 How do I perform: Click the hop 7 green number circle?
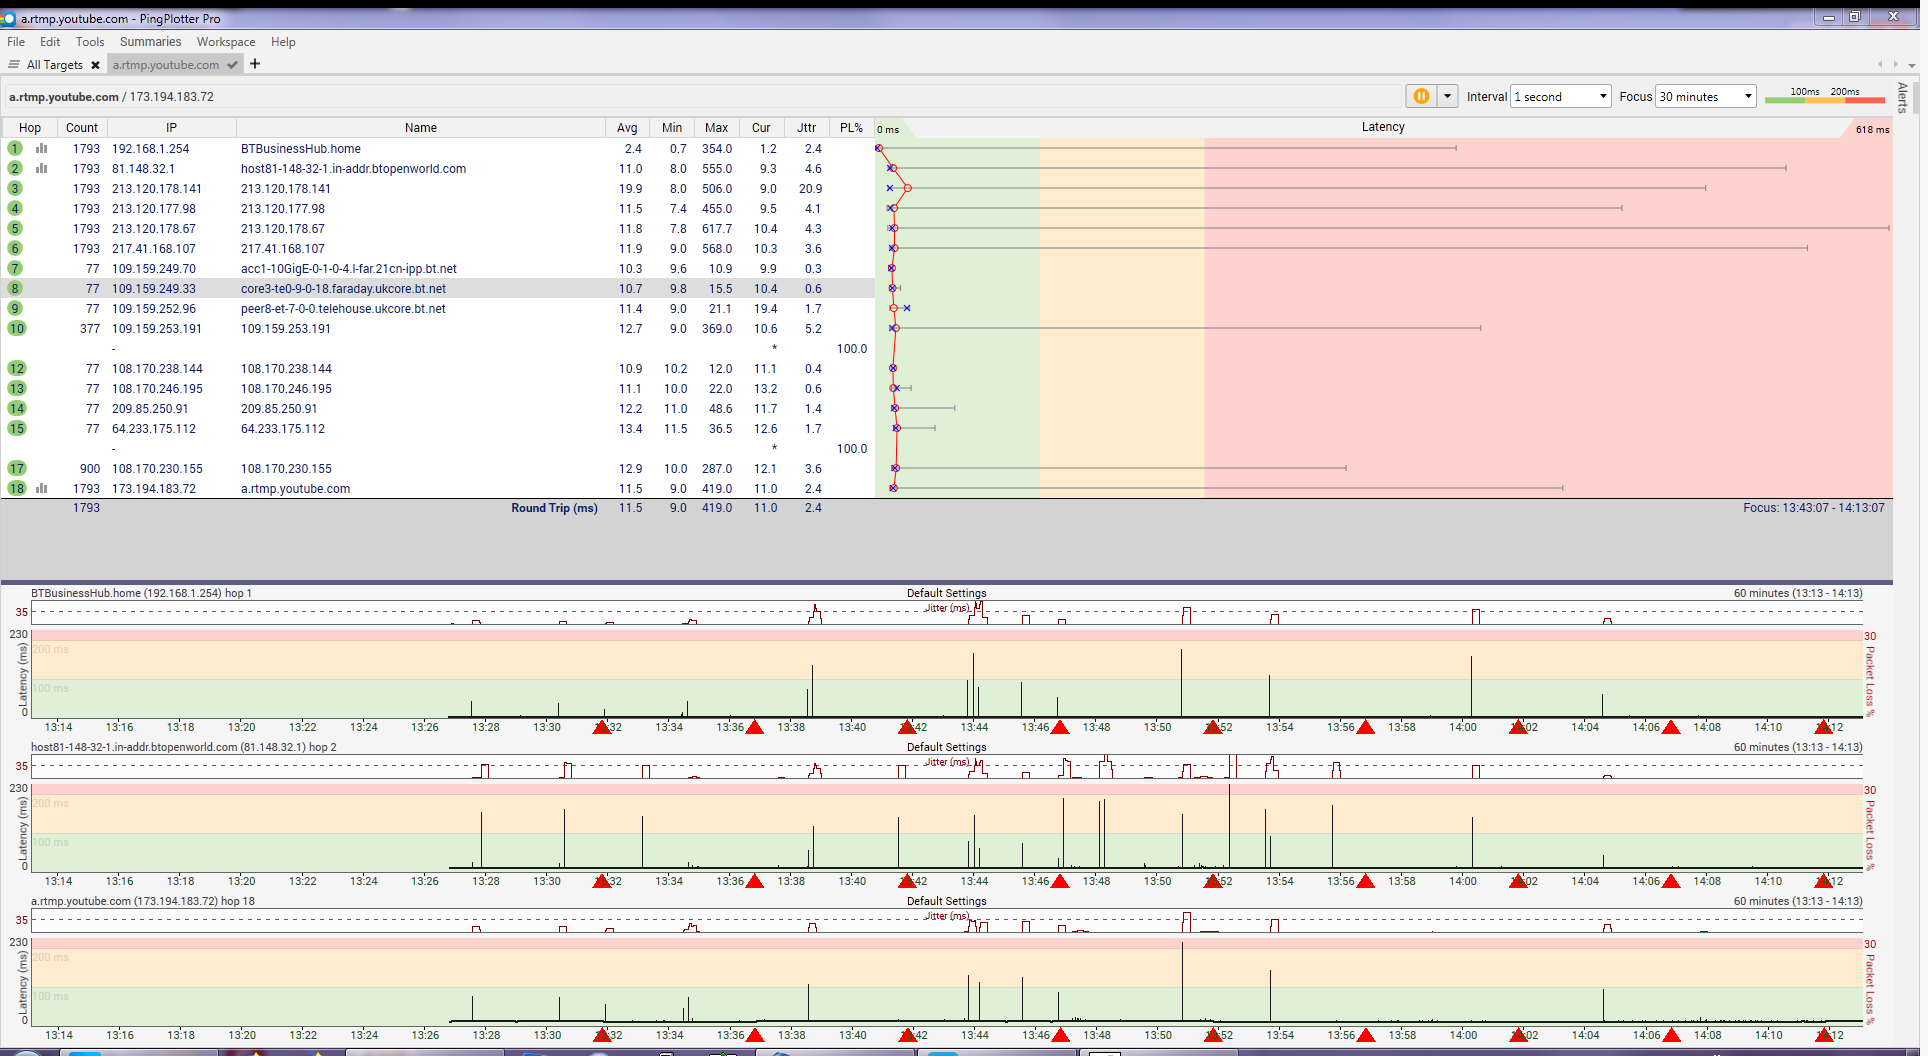pos(15,268)
